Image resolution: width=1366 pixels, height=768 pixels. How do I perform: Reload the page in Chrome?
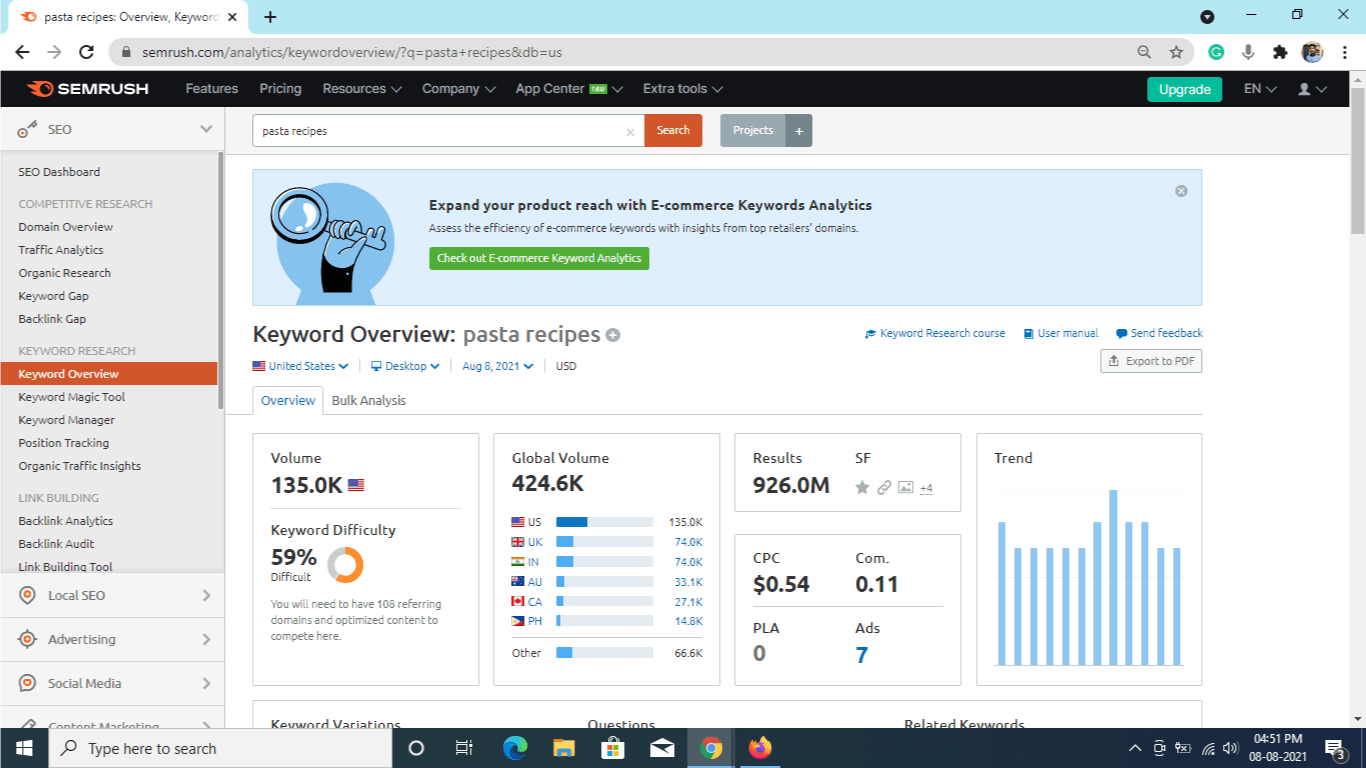pos(86,52)
